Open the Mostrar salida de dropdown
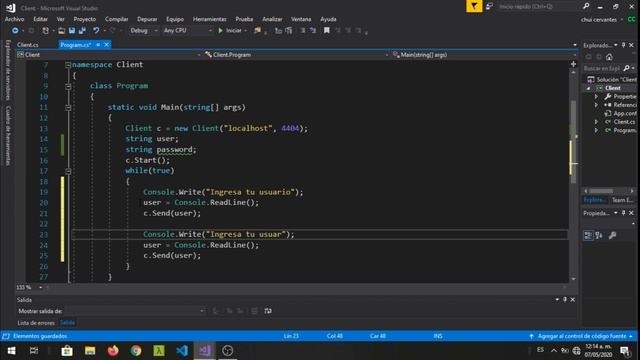640x360 pixels. click(135, 311)
